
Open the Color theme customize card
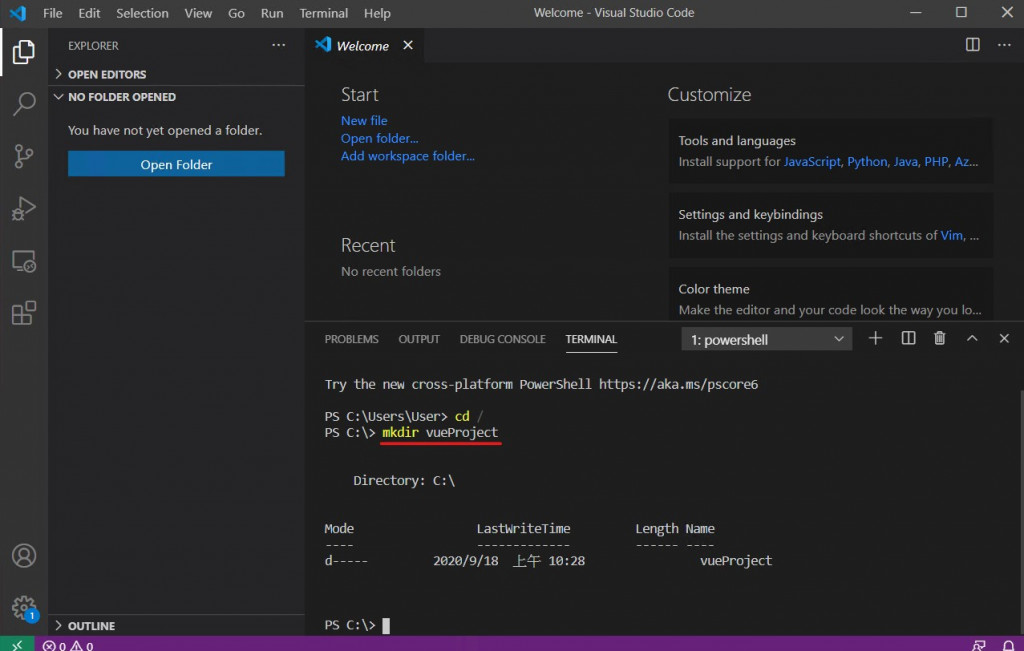click(831, 293)
